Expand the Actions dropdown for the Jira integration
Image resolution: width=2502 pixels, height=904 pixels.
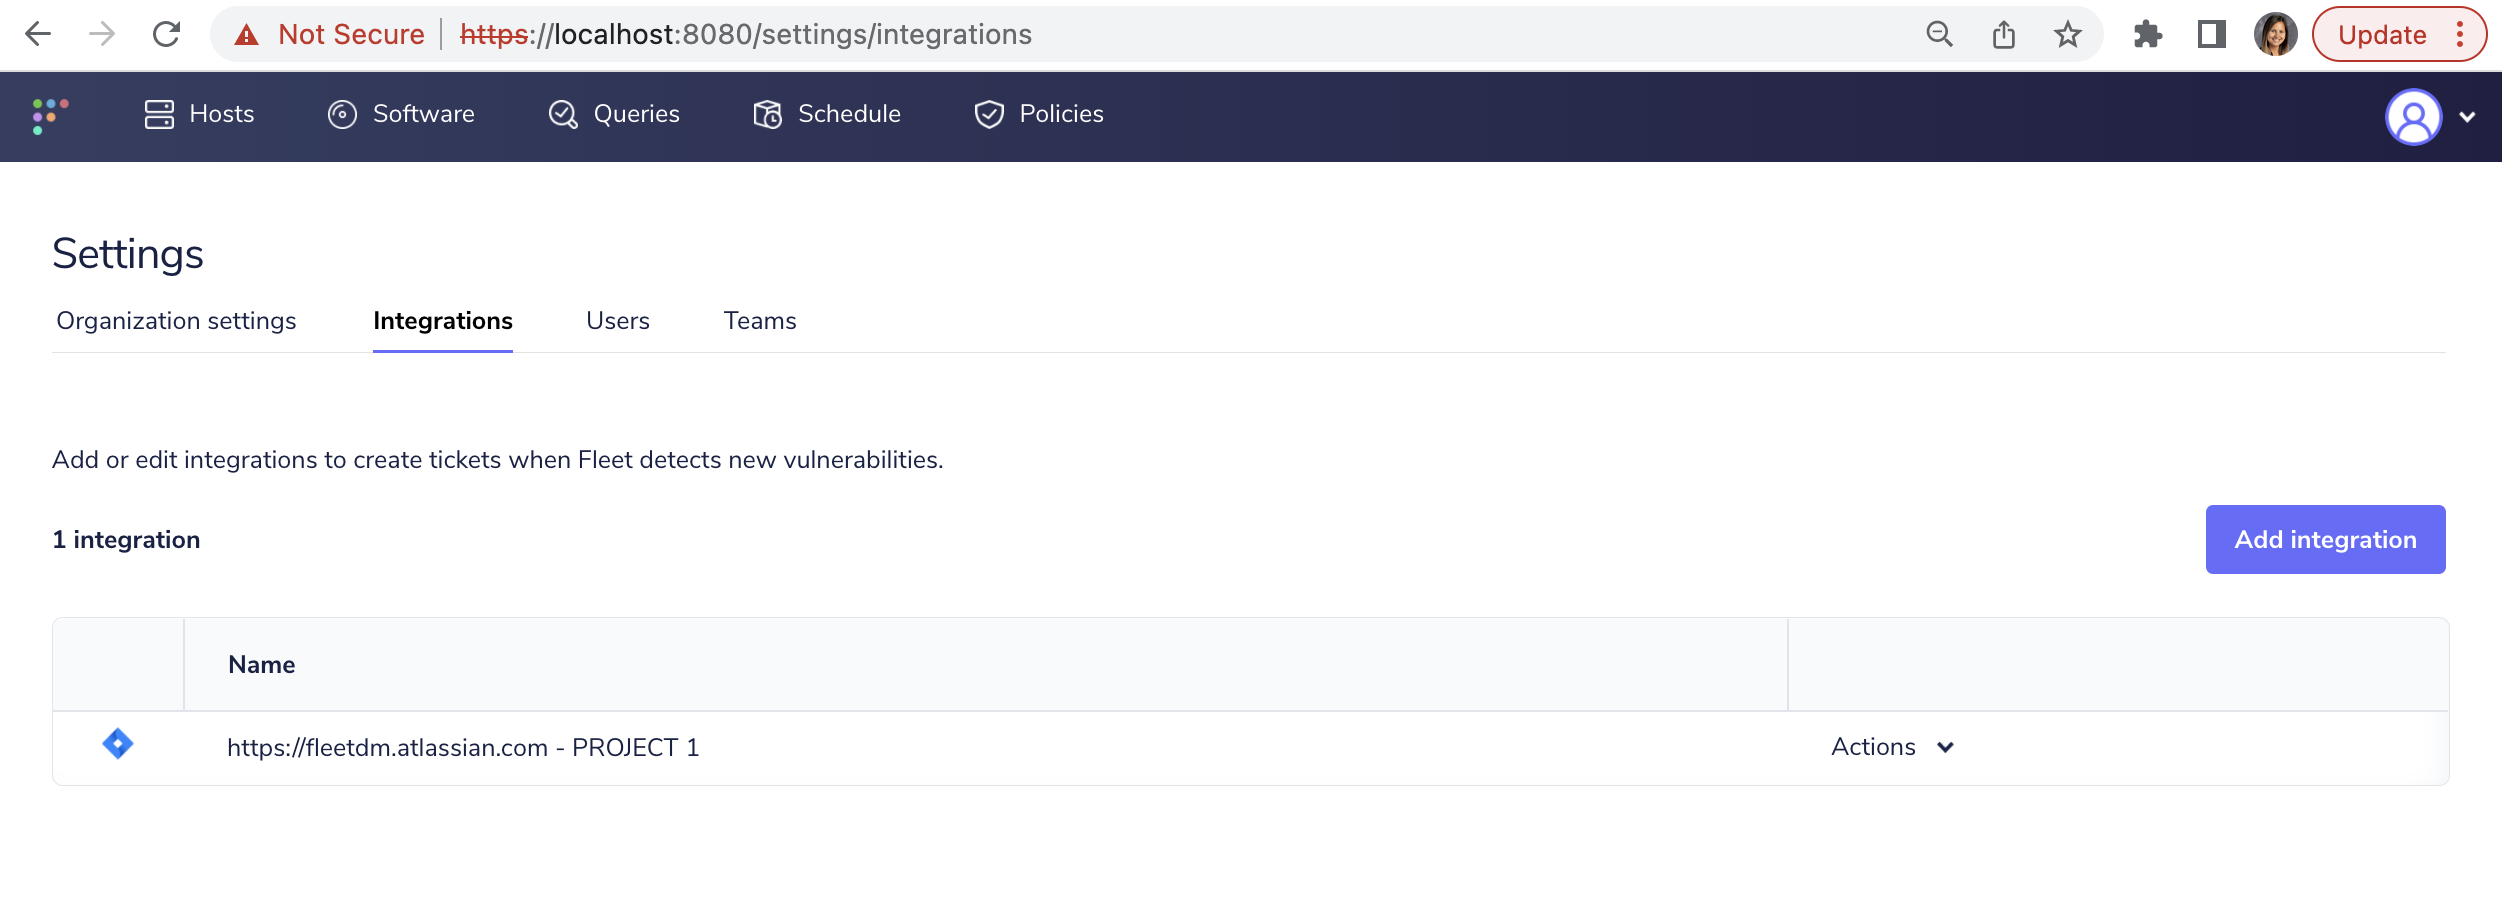(1892, 746)
